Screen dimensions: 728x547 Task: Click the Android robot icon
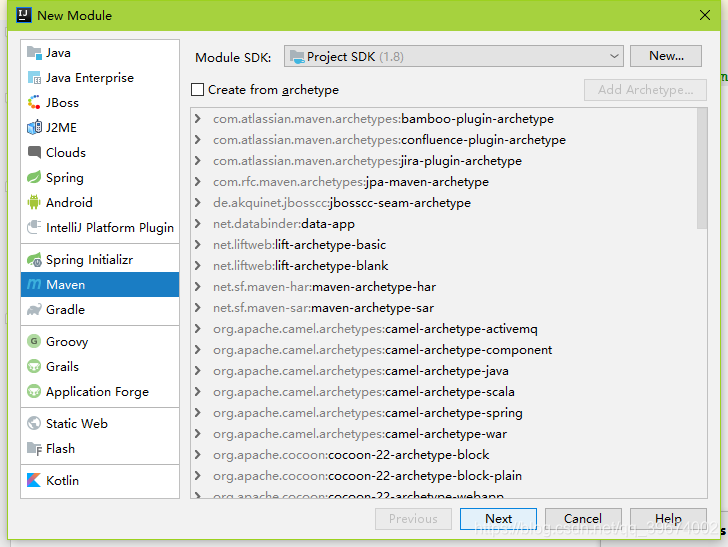(x=34, y=202)
